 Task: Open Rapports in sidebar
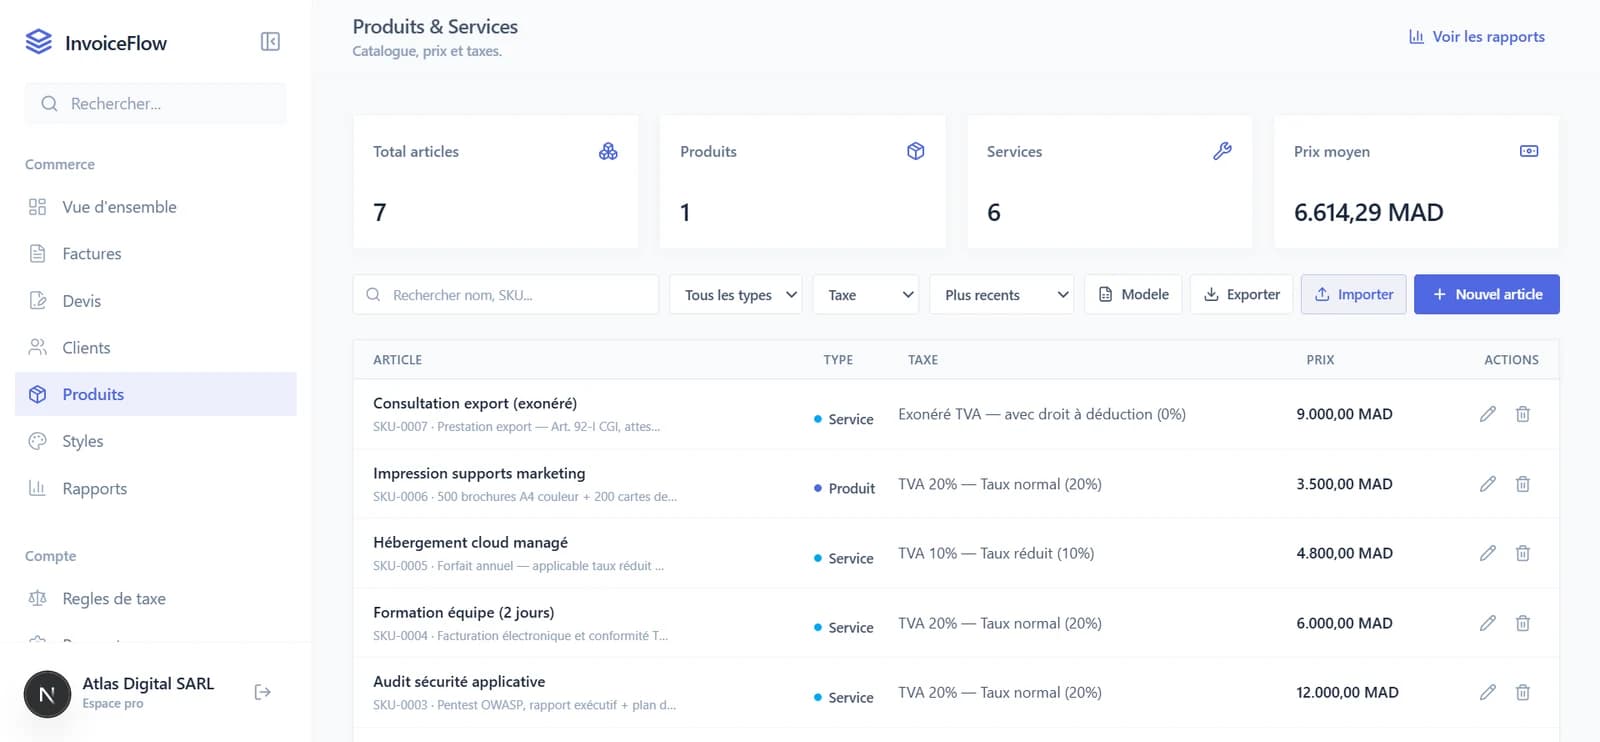[156, 489]
